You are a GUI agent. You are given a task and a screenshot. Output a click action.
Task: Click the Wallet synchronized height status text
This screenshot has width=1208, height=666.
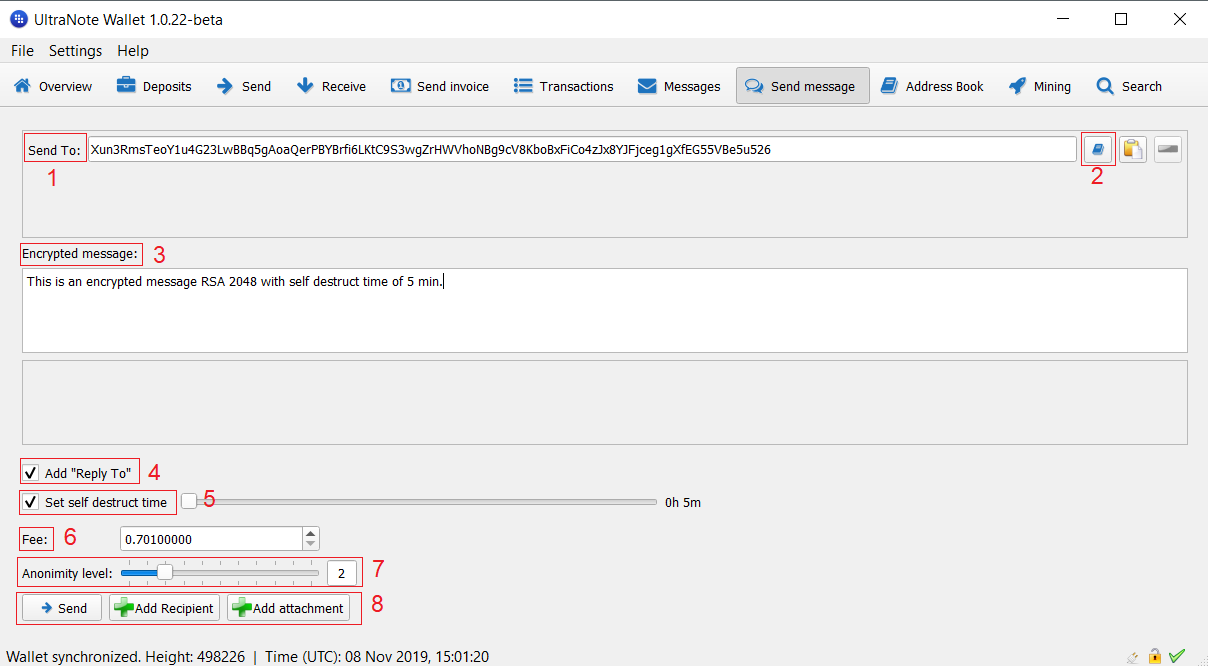pyautogui.click(x=125, y=657)
